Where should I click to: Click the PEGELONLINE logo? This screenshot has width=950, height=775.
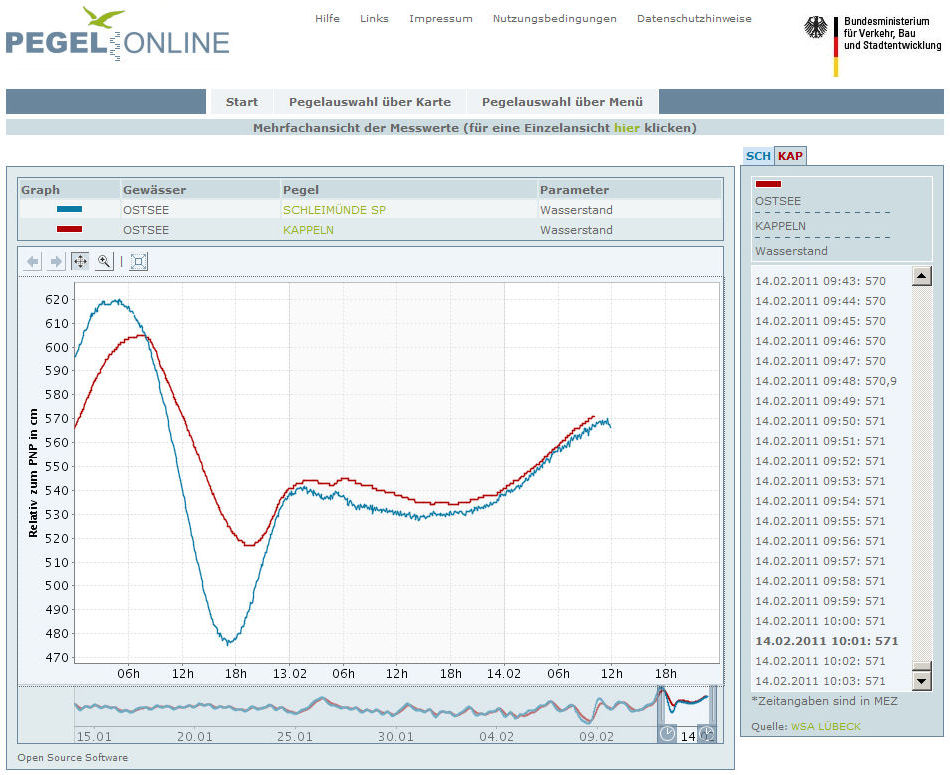pos(117,36)
